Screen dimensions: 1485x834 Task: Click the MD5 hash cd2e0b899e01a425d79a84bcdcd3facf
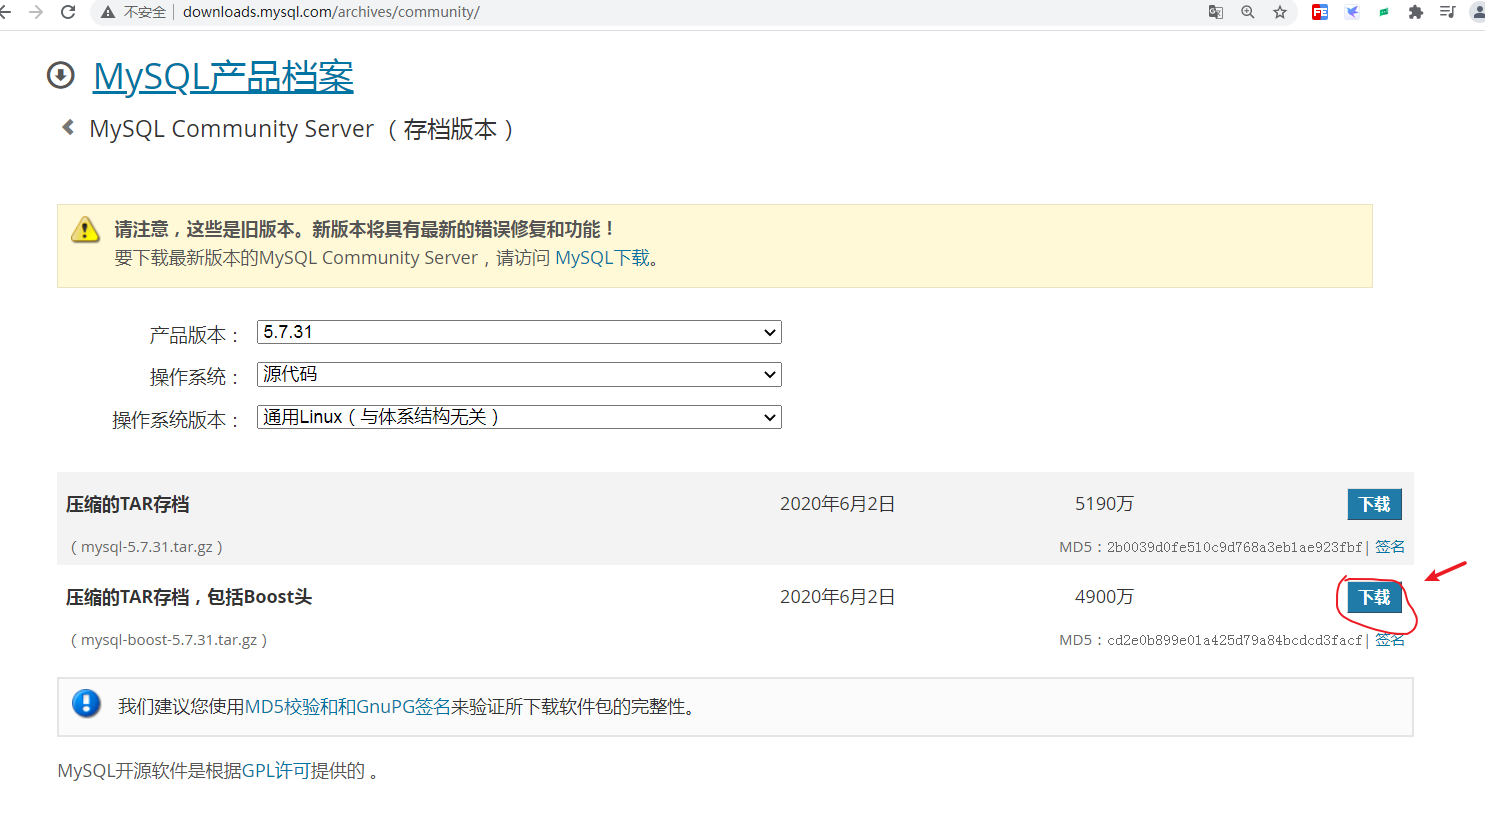click(x=1235, y=640)
